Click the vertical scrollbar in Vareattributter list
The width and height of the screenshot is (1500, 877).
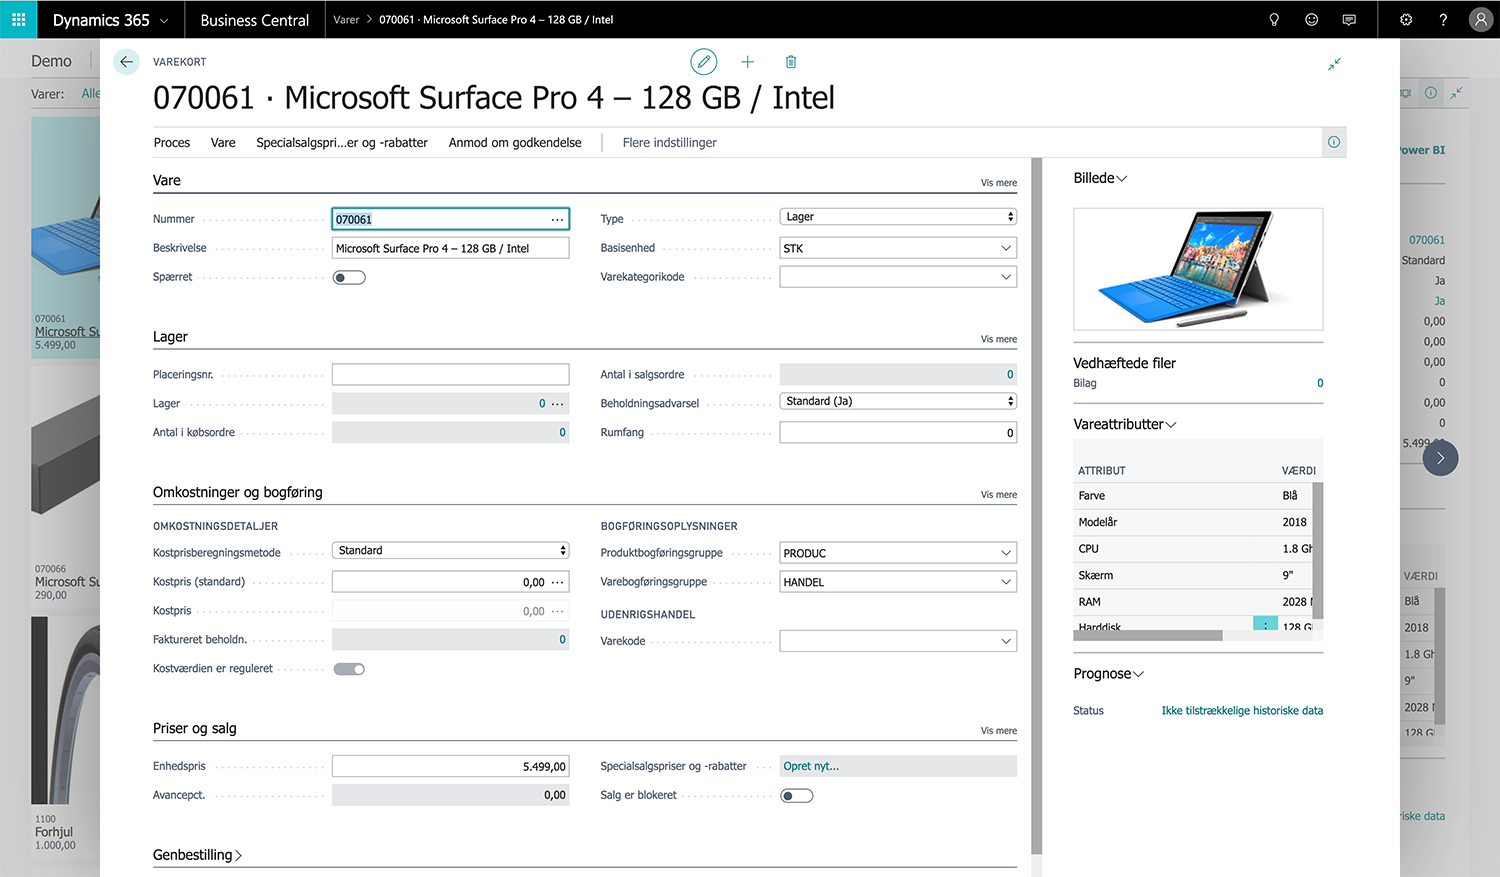click(x=1318, y=551)
